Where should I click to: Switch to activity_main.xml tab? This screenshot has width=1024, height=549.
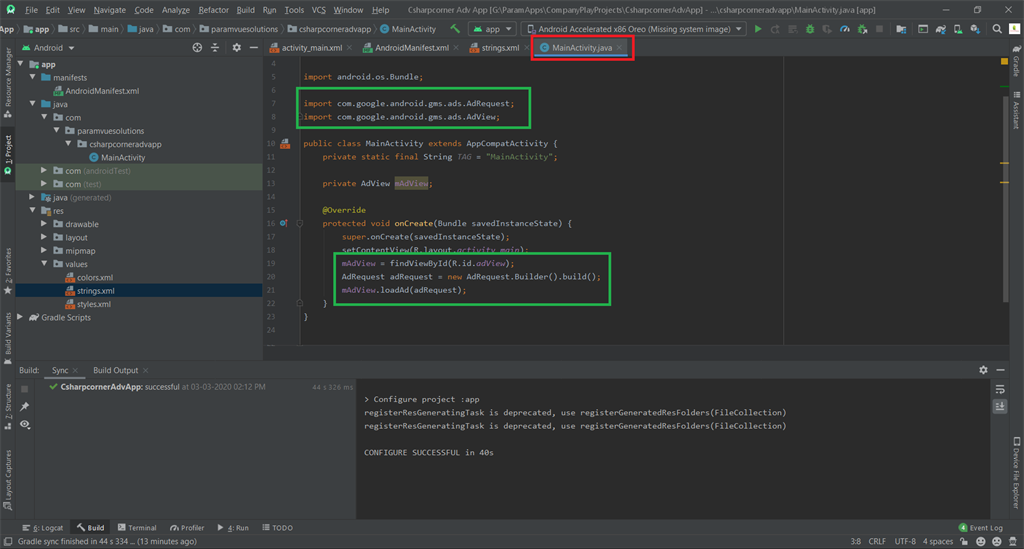pyautogui.click(x=312, y=48)
